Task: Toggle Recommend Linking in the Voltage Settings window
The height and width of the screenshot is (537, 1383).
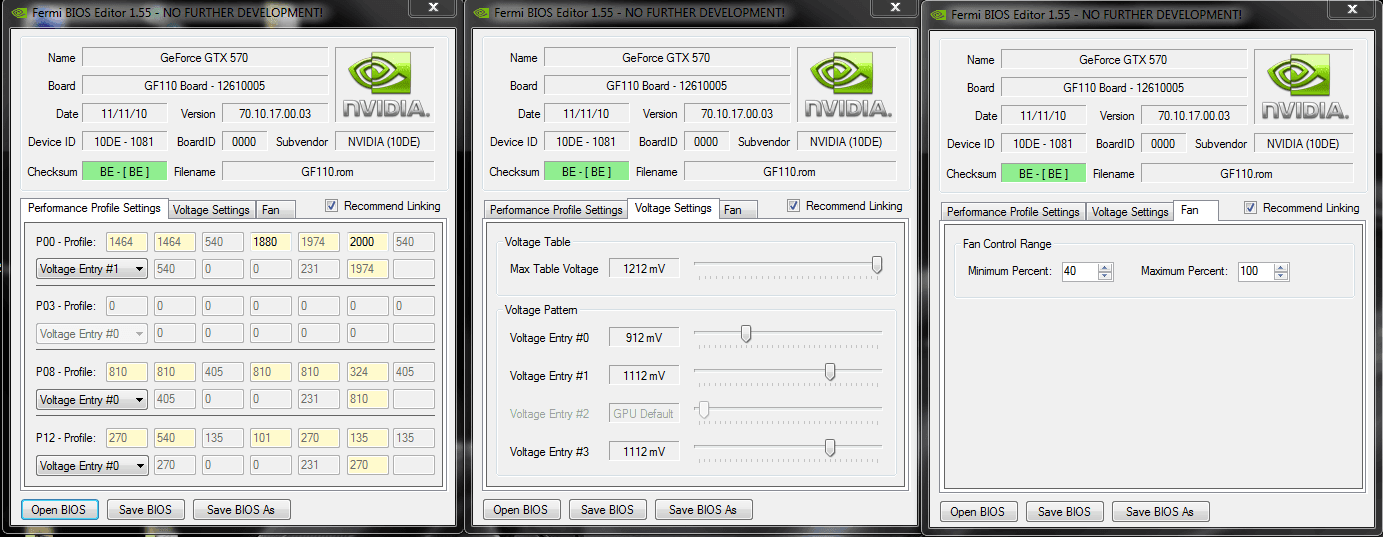Action: point(793,206)
